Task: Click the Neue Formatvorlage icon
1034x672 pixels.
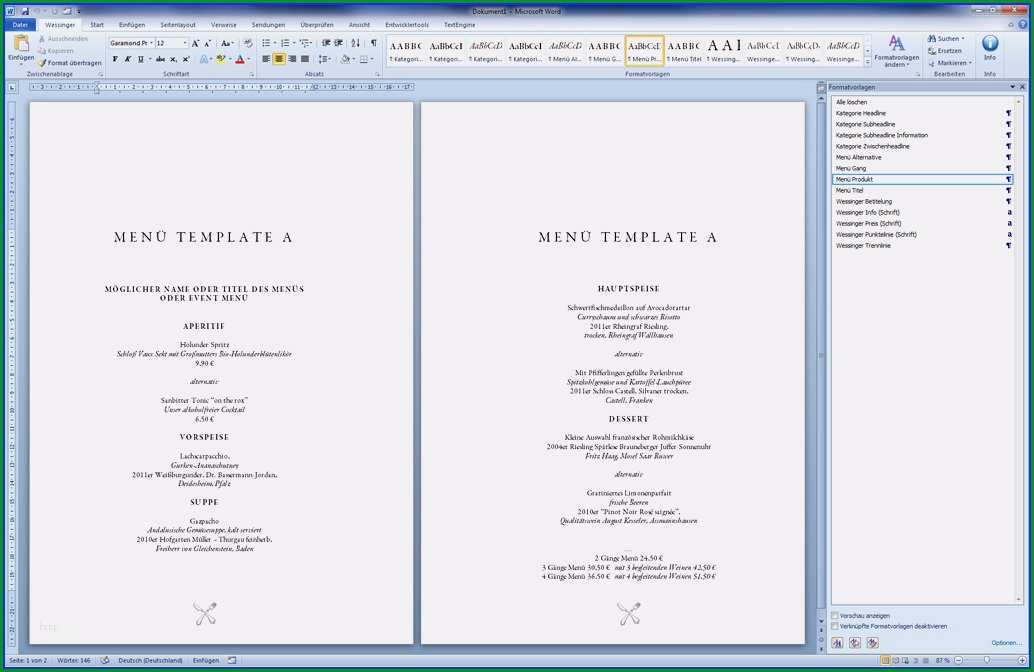Action: (x=837, y=643)
